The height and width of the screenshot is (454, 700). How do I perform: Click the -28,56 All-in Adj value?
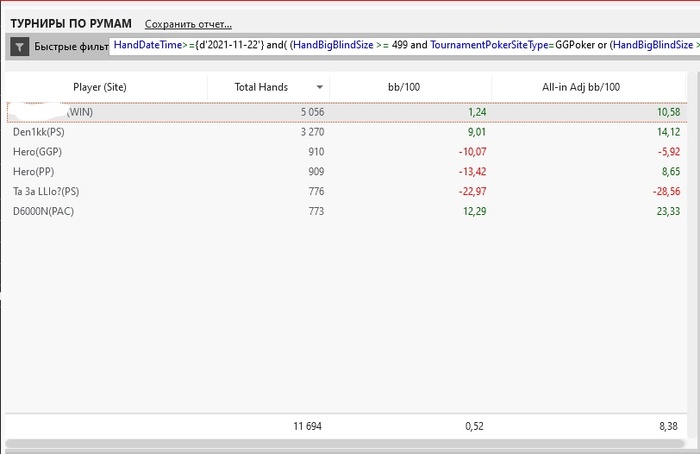coord(667,192)
